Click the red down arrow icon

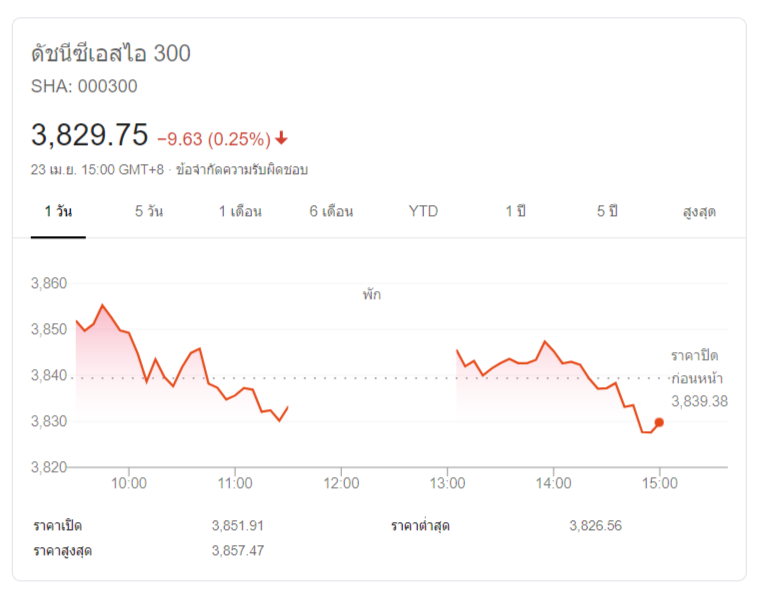(282, 138)
